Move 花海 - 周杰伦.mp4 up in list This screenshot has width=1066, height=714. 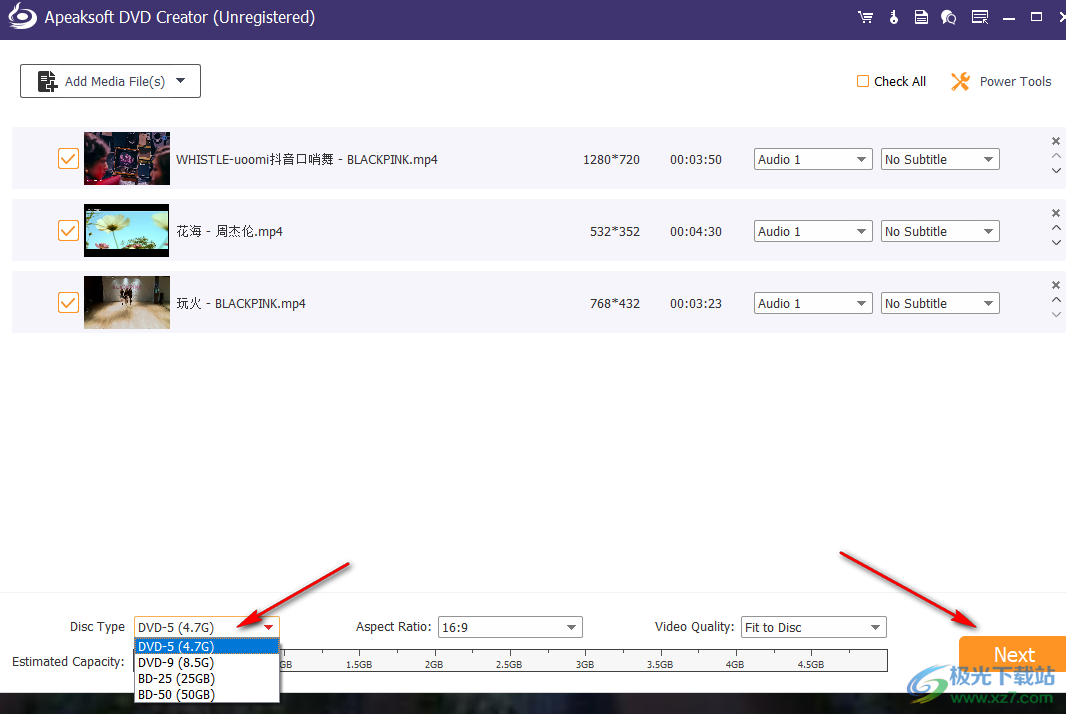pyautogui.click(x=1056, y=228)
